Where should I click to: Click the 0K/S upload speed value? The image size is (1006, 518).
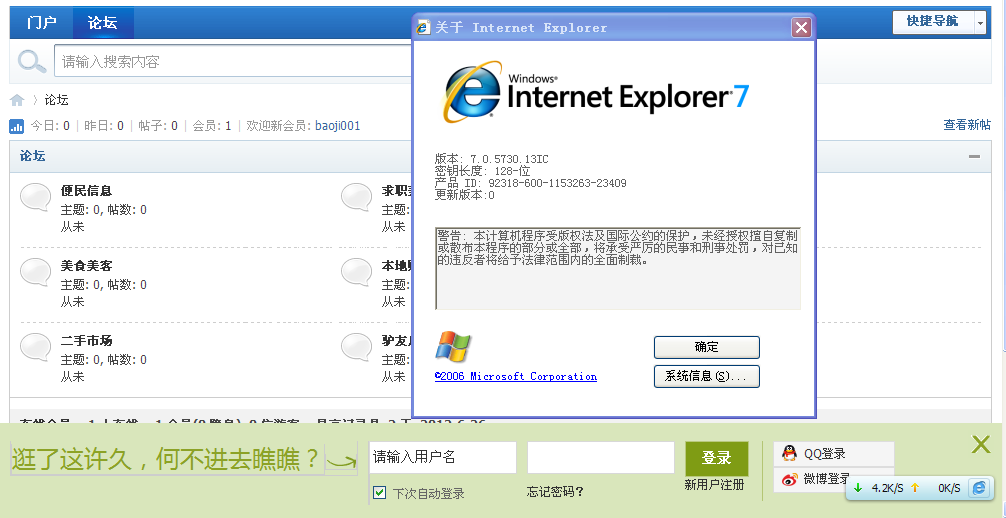[x=949, y=488]
